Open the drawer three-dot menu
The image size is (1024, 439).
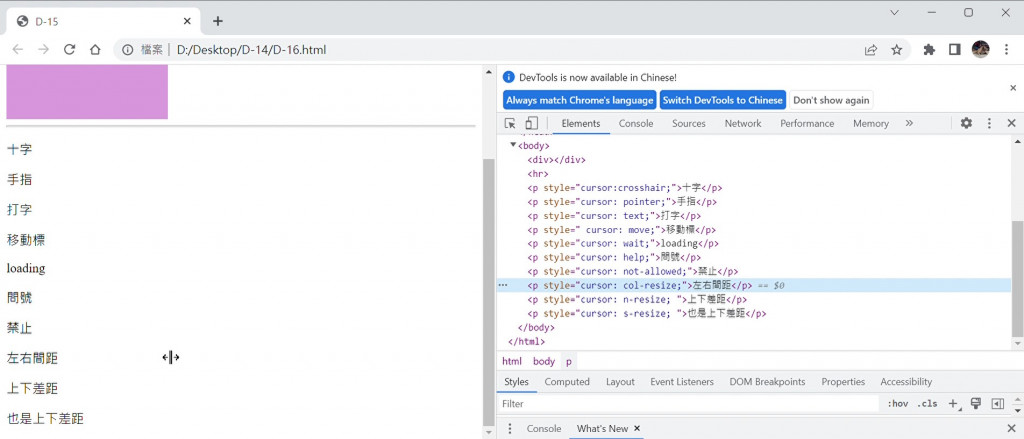tap(509, 429)
